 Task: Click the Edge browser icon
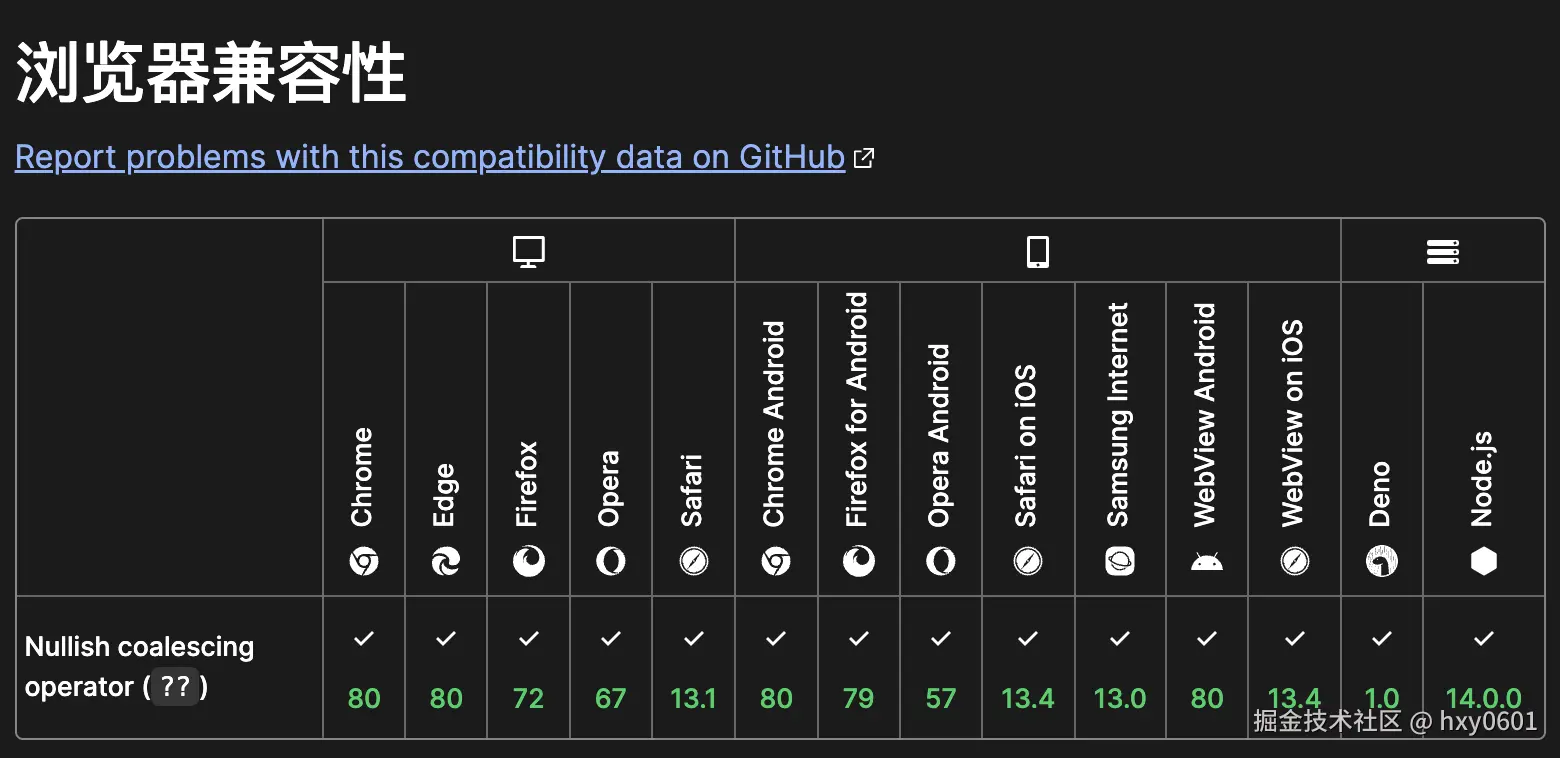(x=446, y=562)
